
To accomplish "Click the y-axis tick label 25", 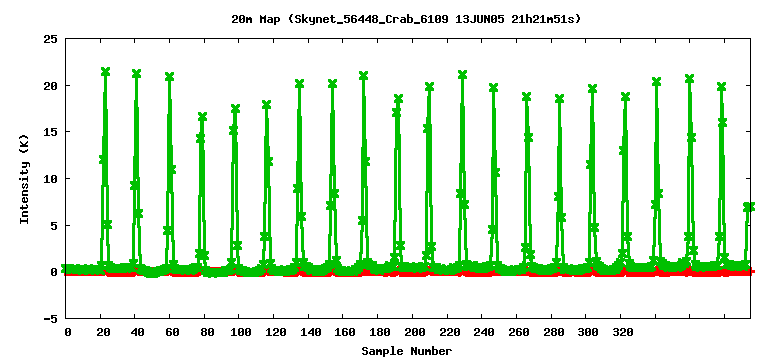I will pos(51,38).
